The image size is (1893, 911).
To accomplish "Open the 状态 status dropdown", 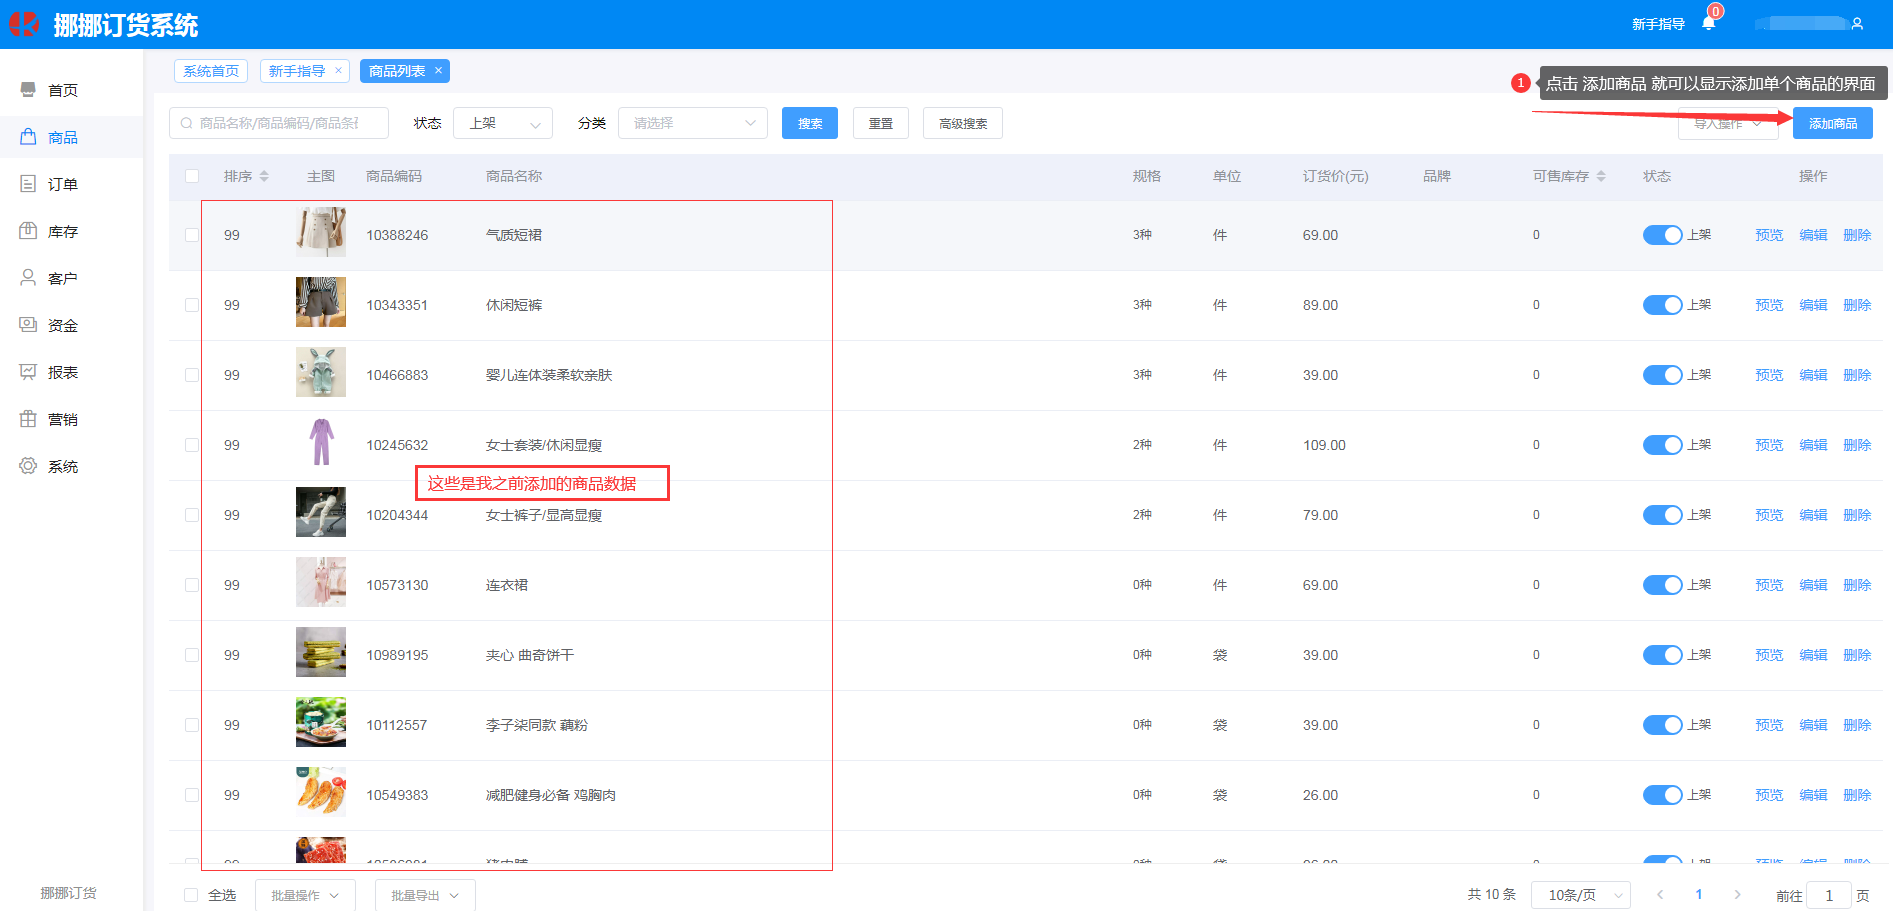I will [503, 123].
